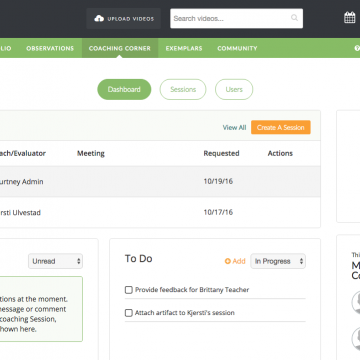
Task: Open the Observations nav tab
Action: tap(50, 48)
